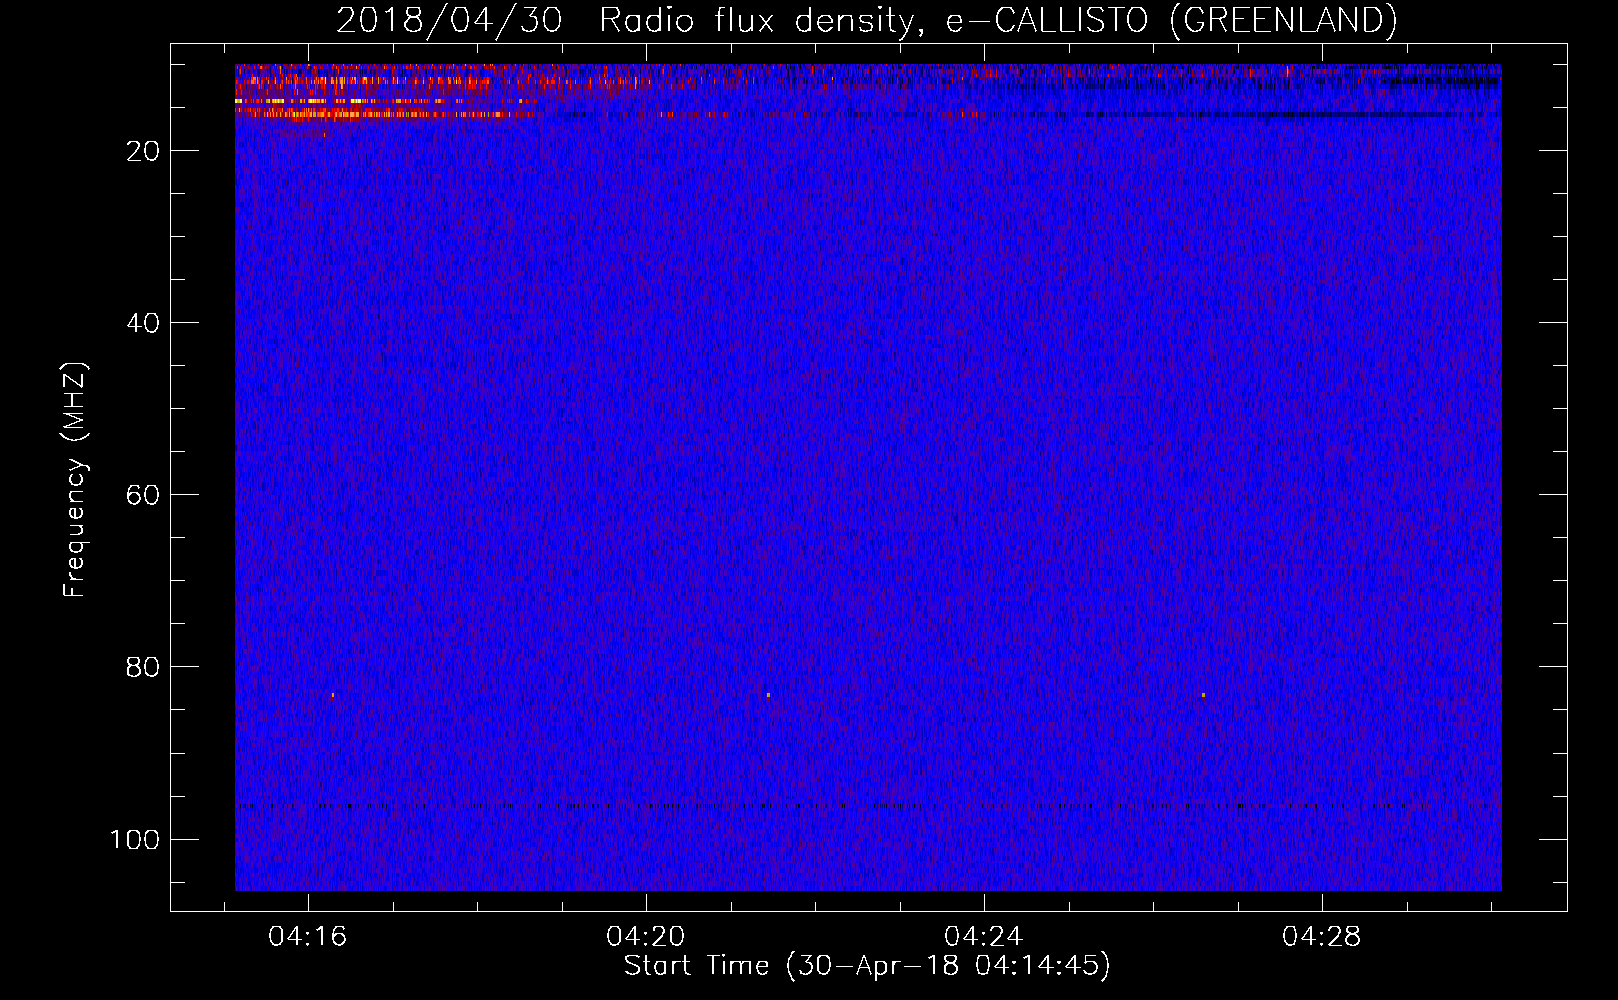Viewport: 1618px width, 1000px height.
Task: Click the 'Start Time (30-Apr-18 04:14:45)' label
Action: pos(867,966)
